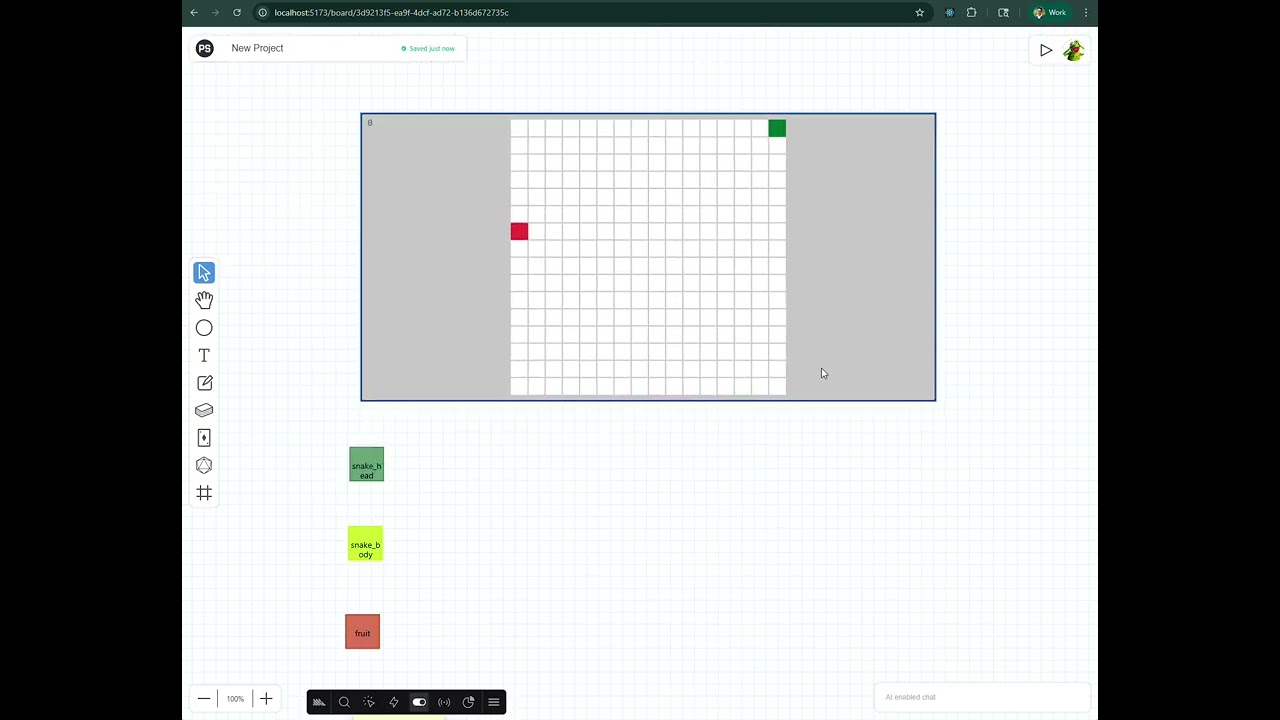Screen dimensions: 1280x720
Task: Click the AI enabled chat input
Action: coord(980,697)
